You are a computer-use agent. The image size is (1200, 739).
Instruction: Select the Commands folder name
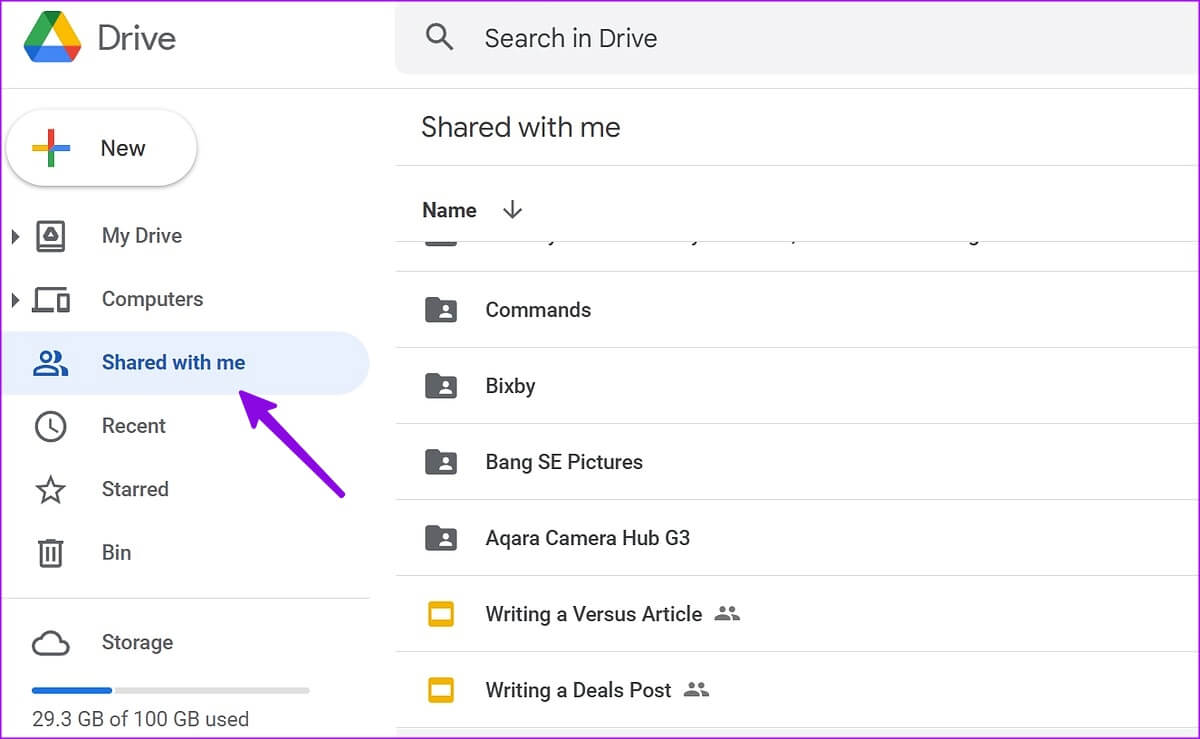point(538,310)
